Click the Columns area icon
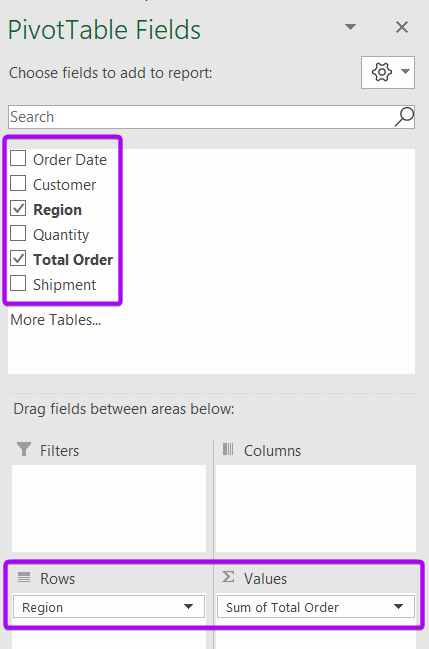Image resolution: width=429 pixels, height=649 pixels. coord(228,449)
